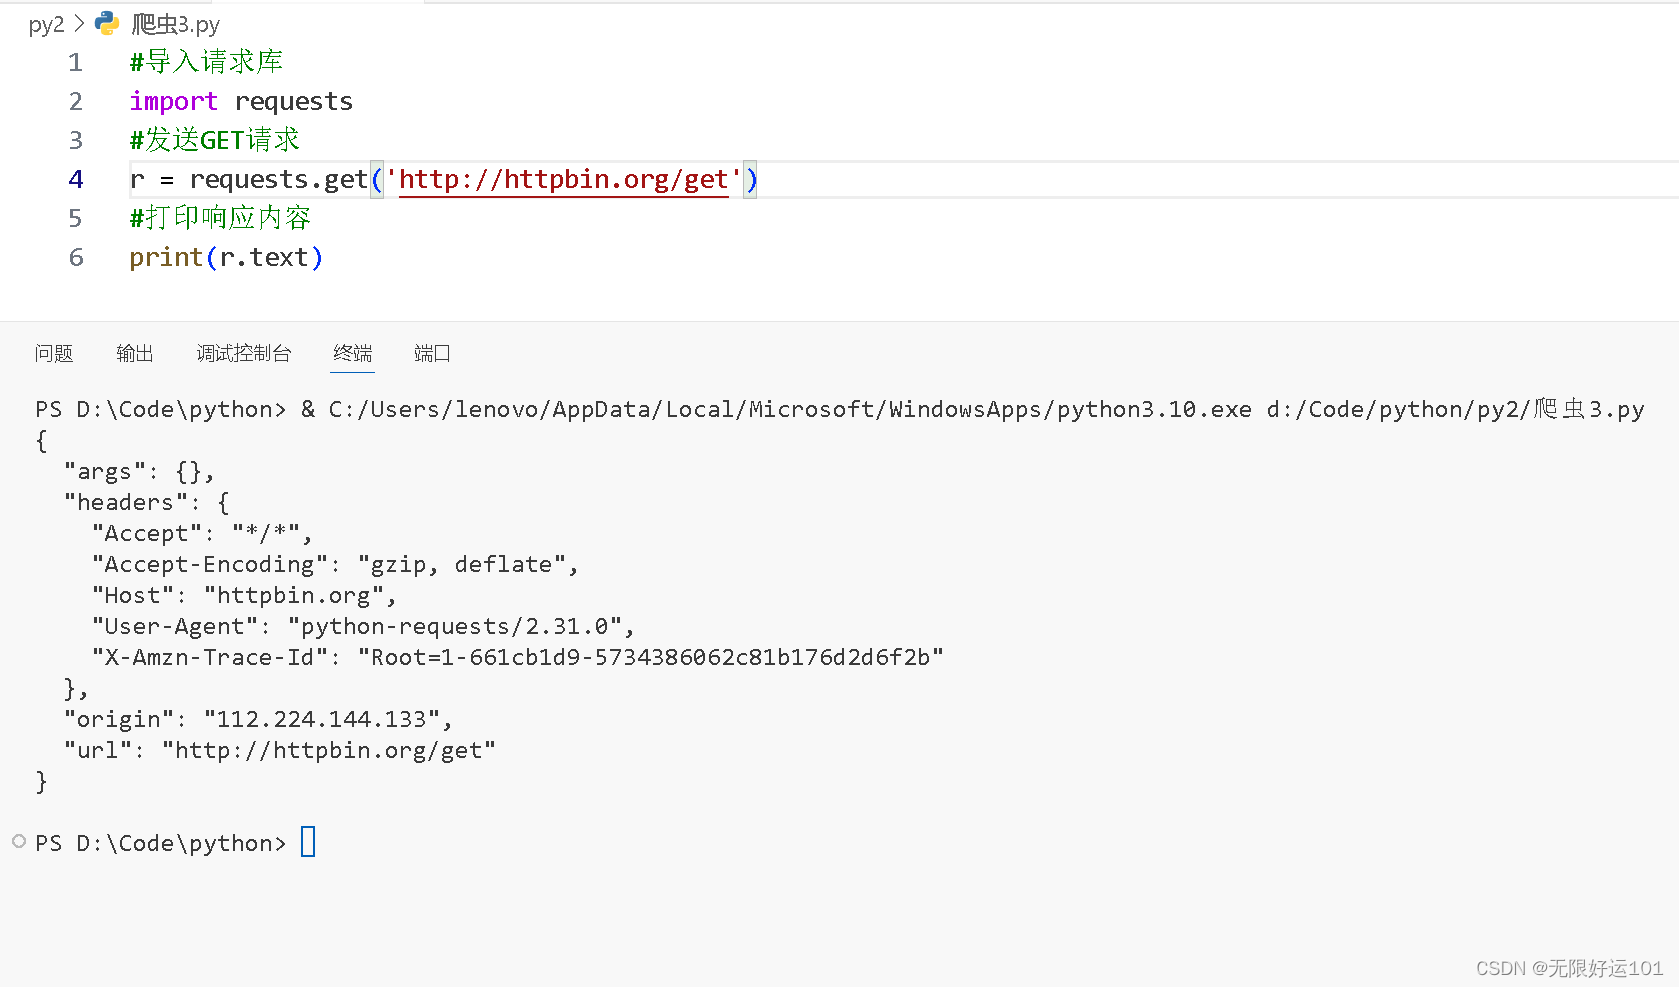Click the http://httpbin.org/get URL link

(564, 180)
